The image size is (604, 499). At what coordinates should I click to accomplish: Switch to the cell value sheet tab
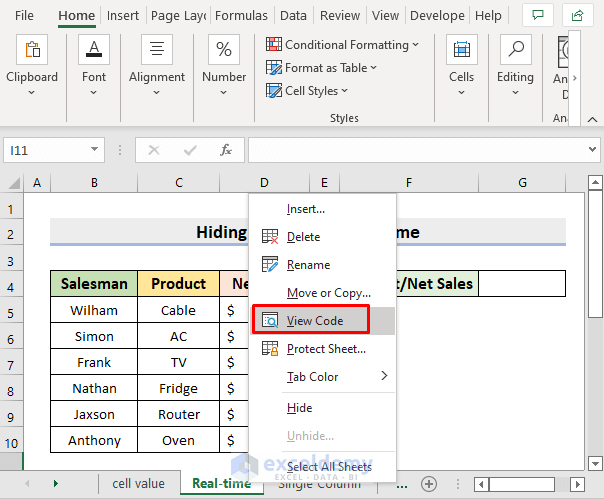pos(138,483)
